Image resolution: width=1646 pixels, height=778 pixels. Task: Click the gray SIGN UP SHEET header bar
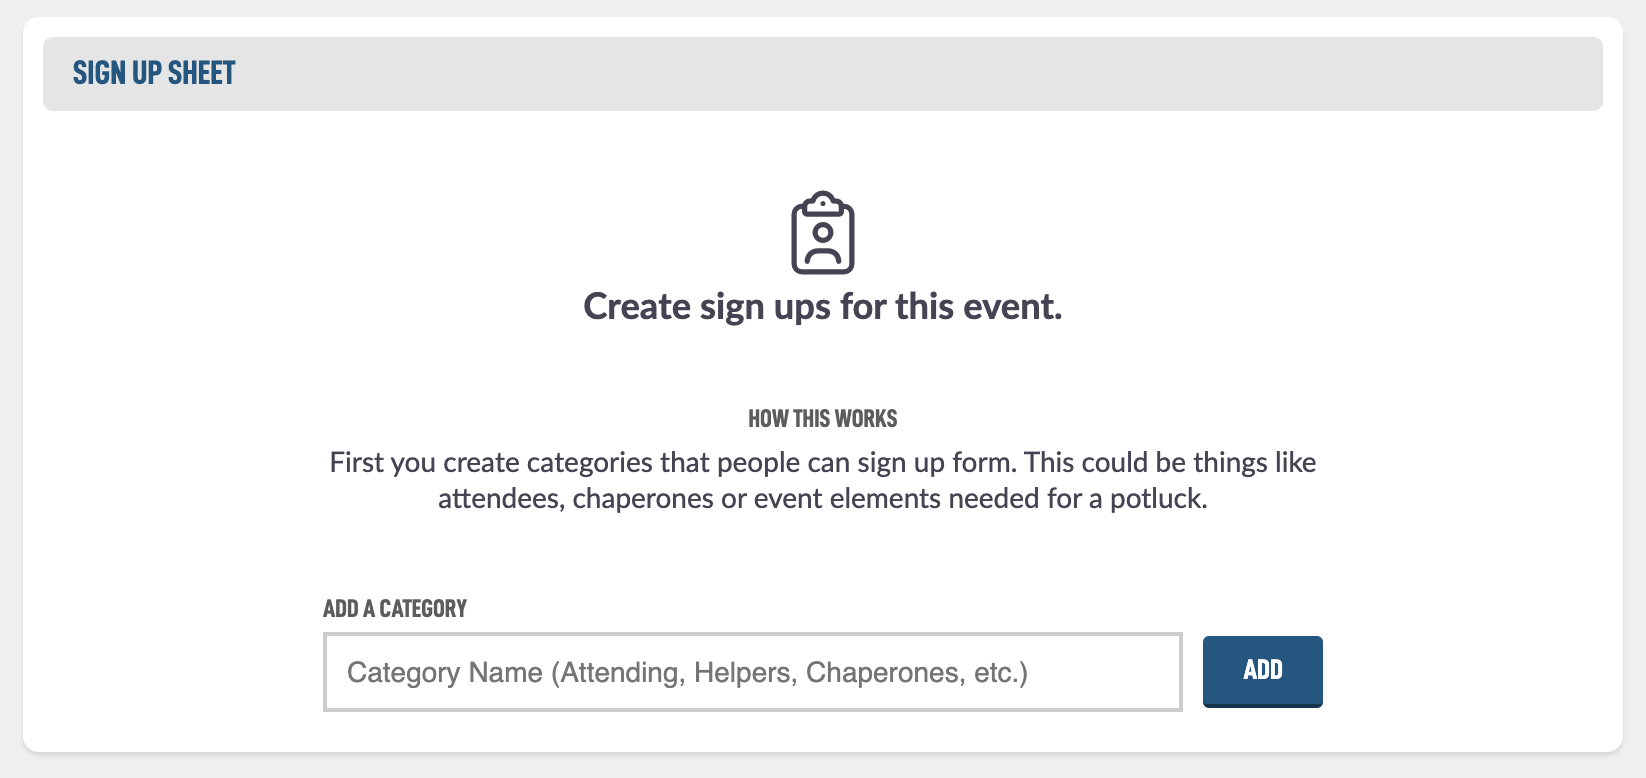[x=823, y=74]
